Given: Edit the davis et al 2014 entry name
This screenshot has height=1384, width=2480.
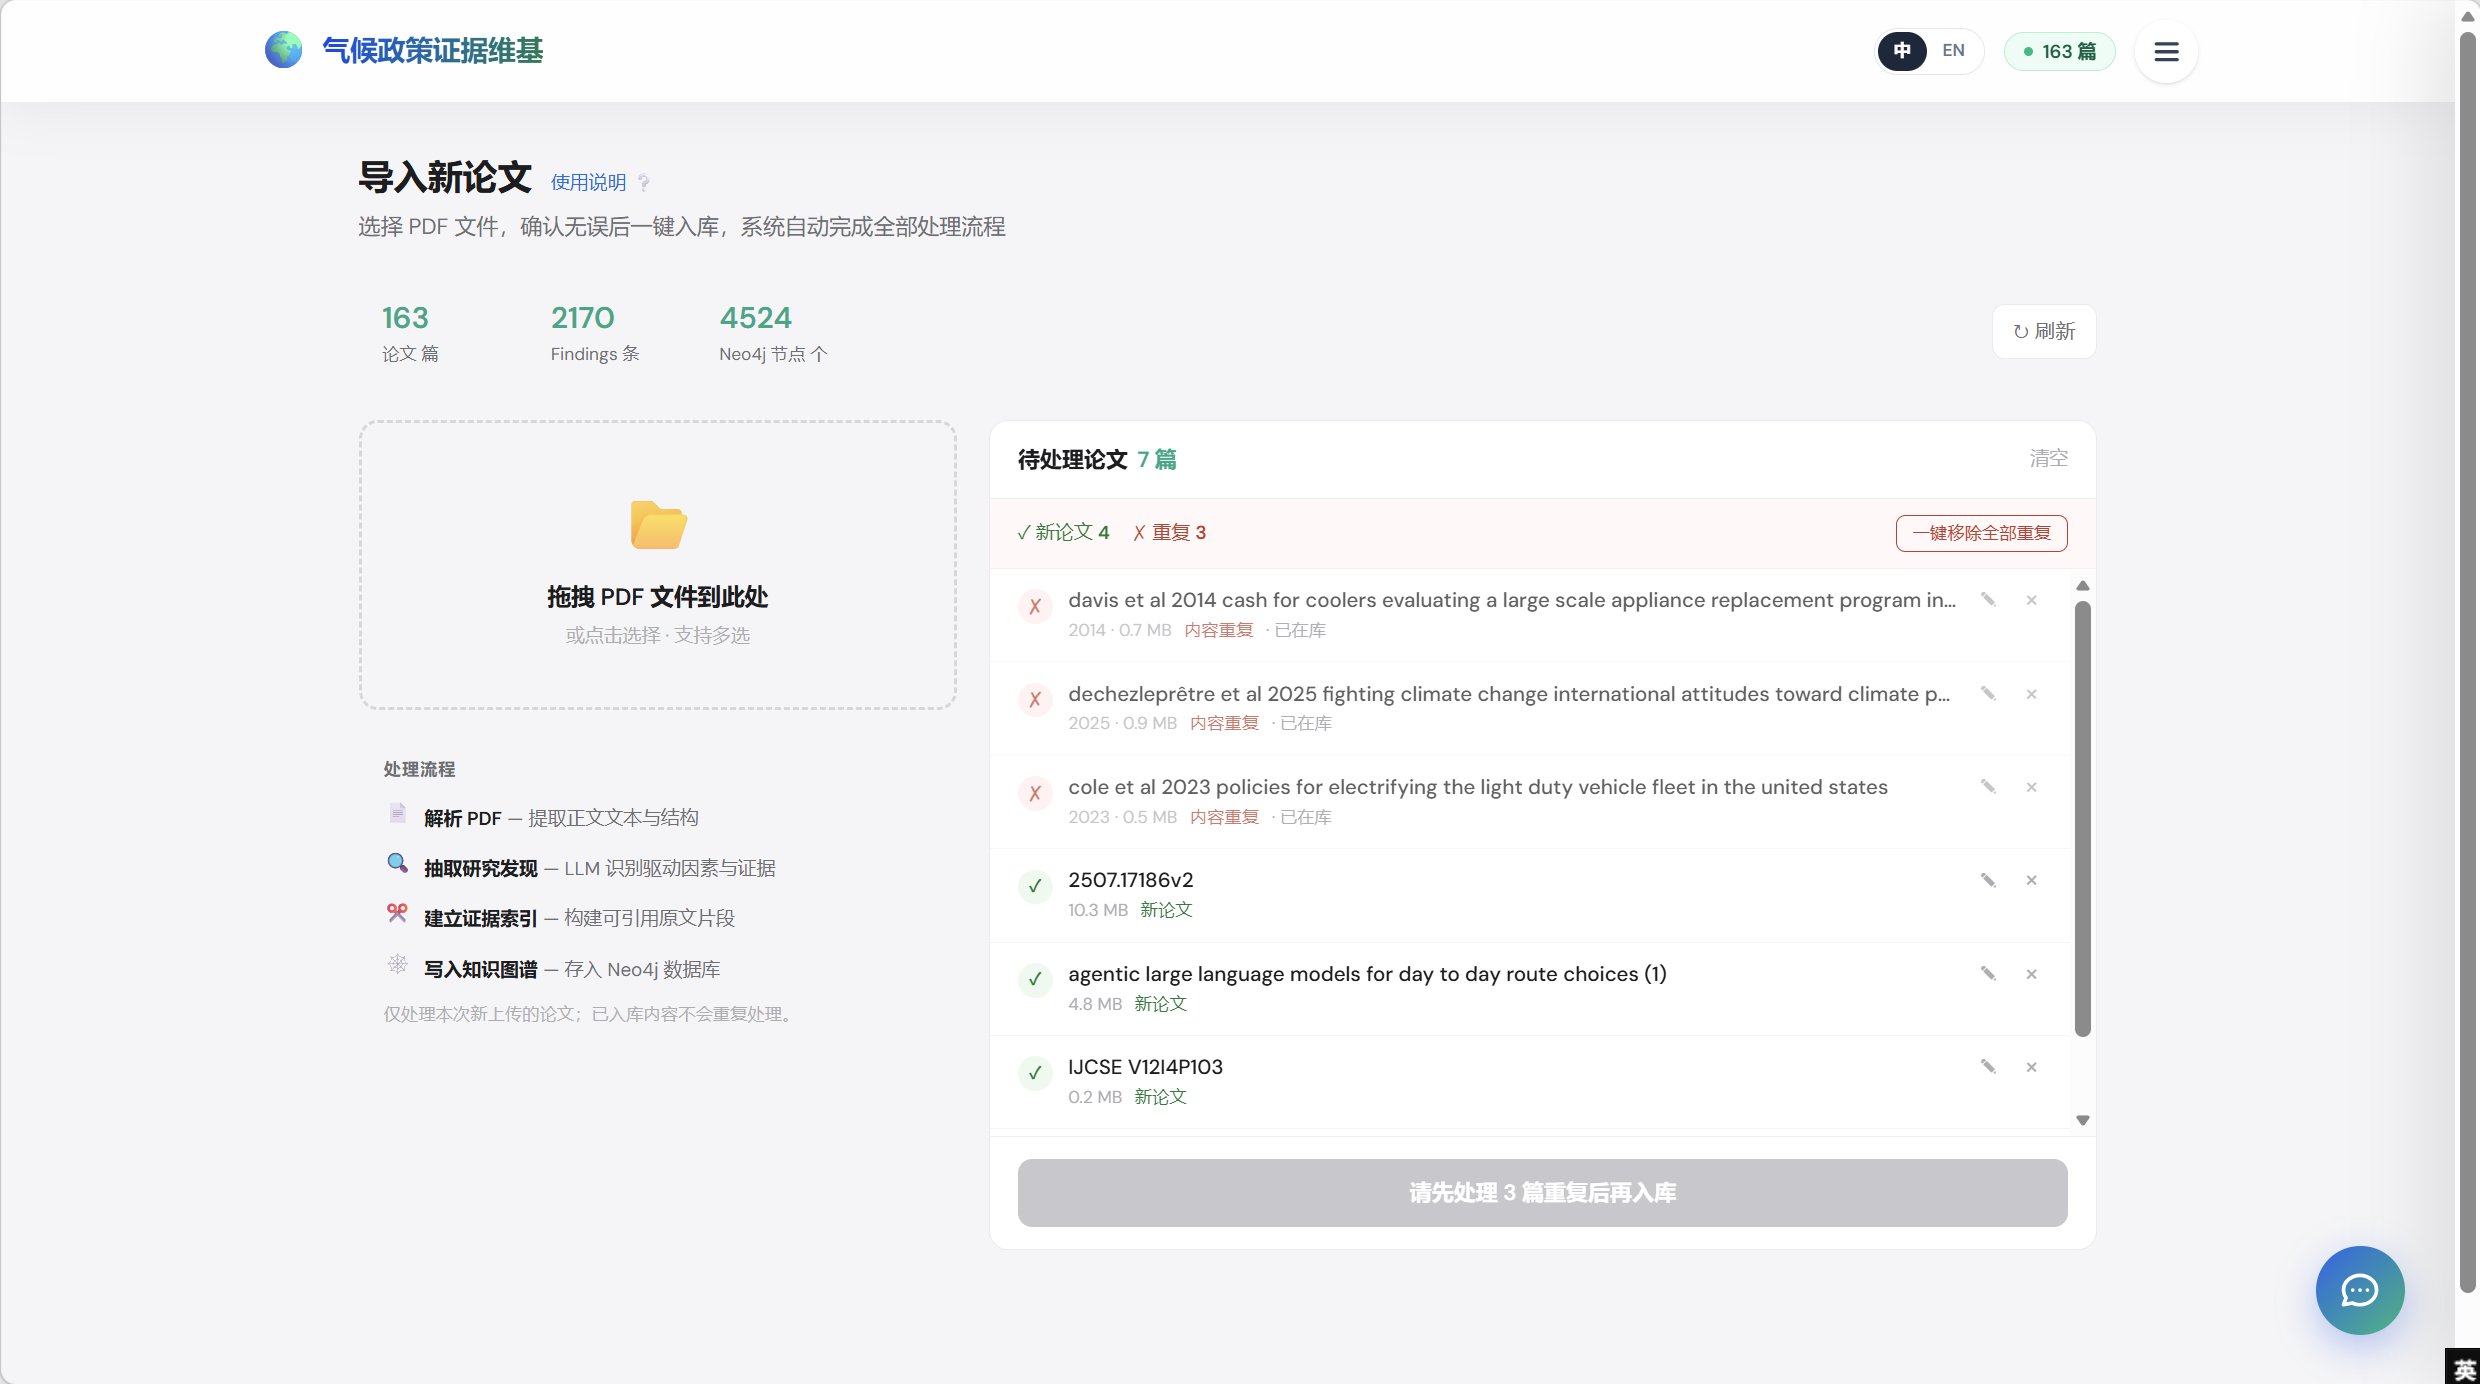Looking at the screenshot, I should point(1988,600).
